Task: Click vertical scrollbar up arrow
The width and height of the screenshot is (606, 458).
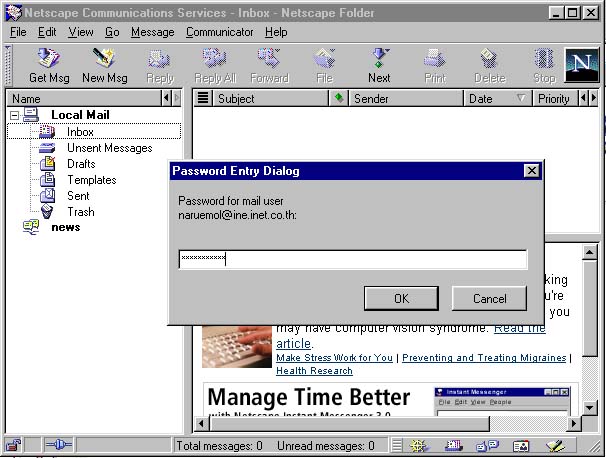Action: [589, 253]
